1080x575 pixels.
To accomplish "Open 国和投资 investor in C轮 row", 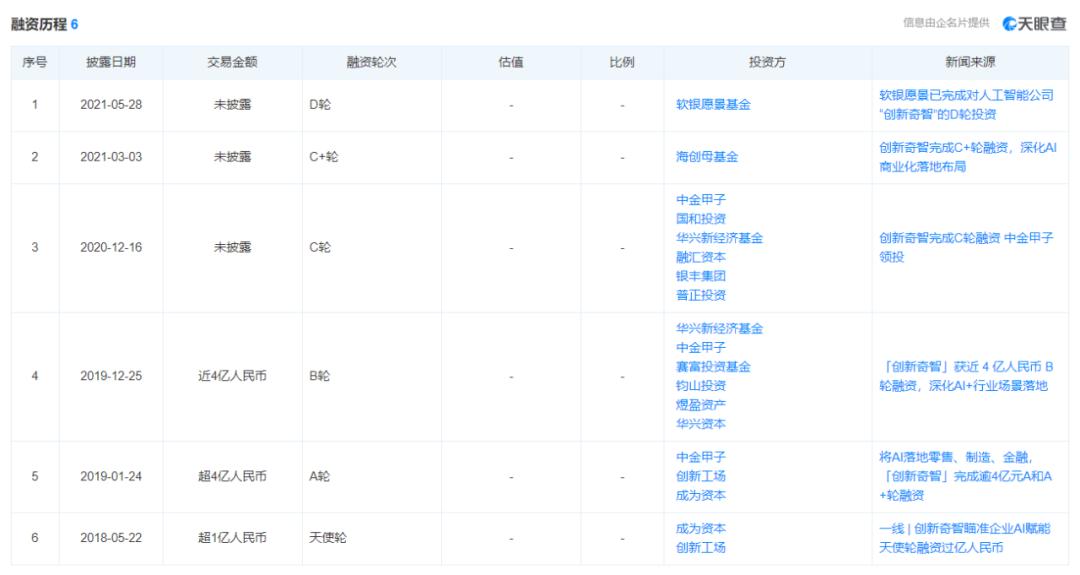I will coord(700,219).
